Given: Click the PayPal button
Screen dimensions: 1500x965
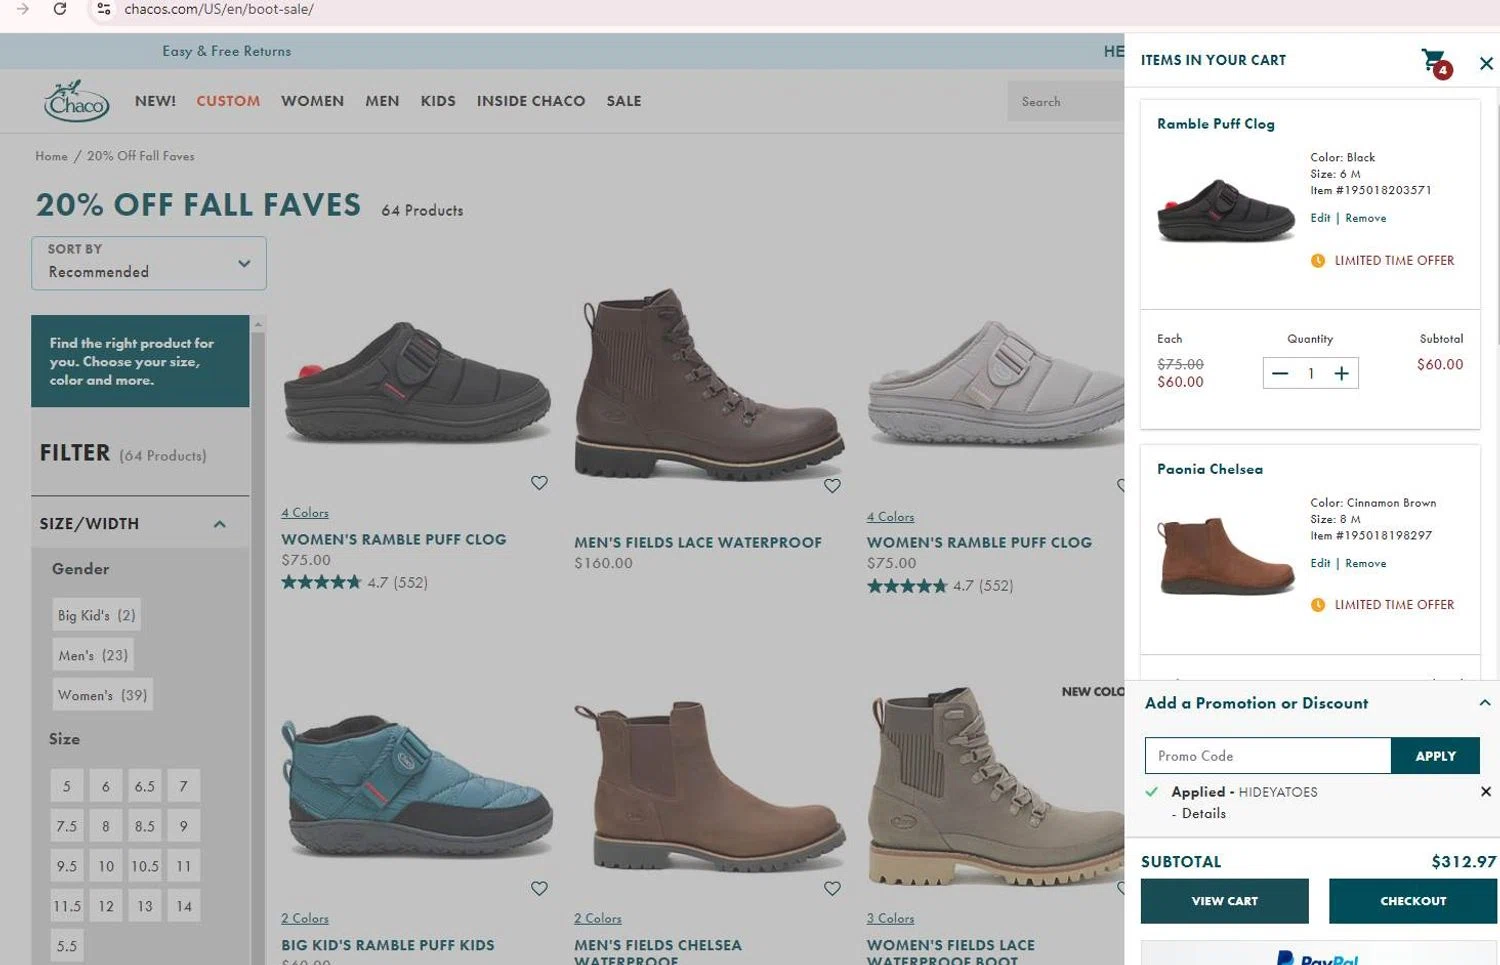Looking at the screenshot, I should tap(1318, 955).
